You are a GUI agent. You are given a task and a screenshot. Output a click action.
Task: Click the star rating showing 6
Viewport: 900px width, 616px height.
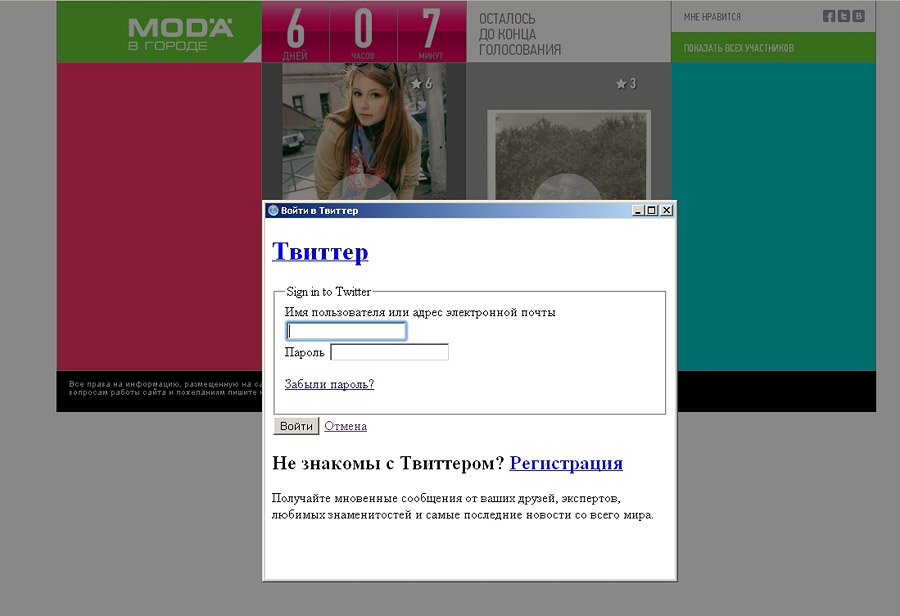click(421, 84)
